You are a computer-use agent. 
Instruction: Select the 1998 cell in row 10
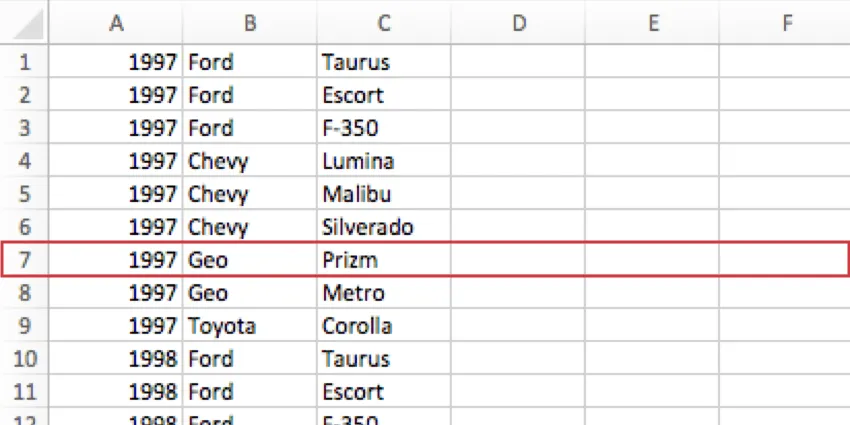(116, 359)
